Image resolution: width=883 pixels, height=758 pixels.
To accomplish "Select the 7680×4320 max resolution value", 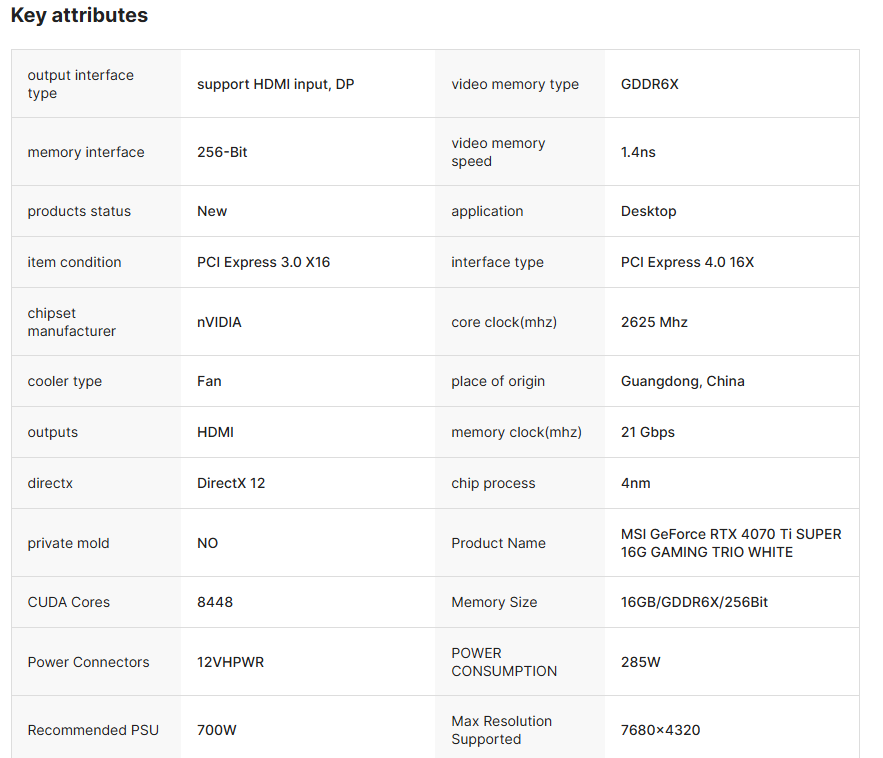I will point(660,730).
